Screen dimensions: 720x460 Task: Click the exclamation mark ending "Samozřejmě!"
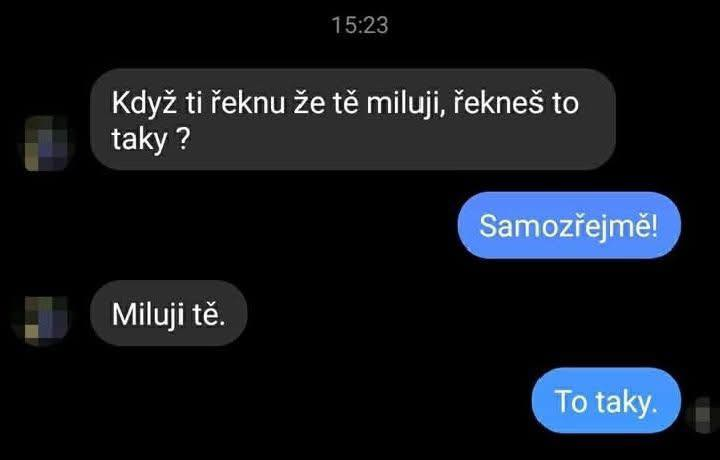point(653,225)
